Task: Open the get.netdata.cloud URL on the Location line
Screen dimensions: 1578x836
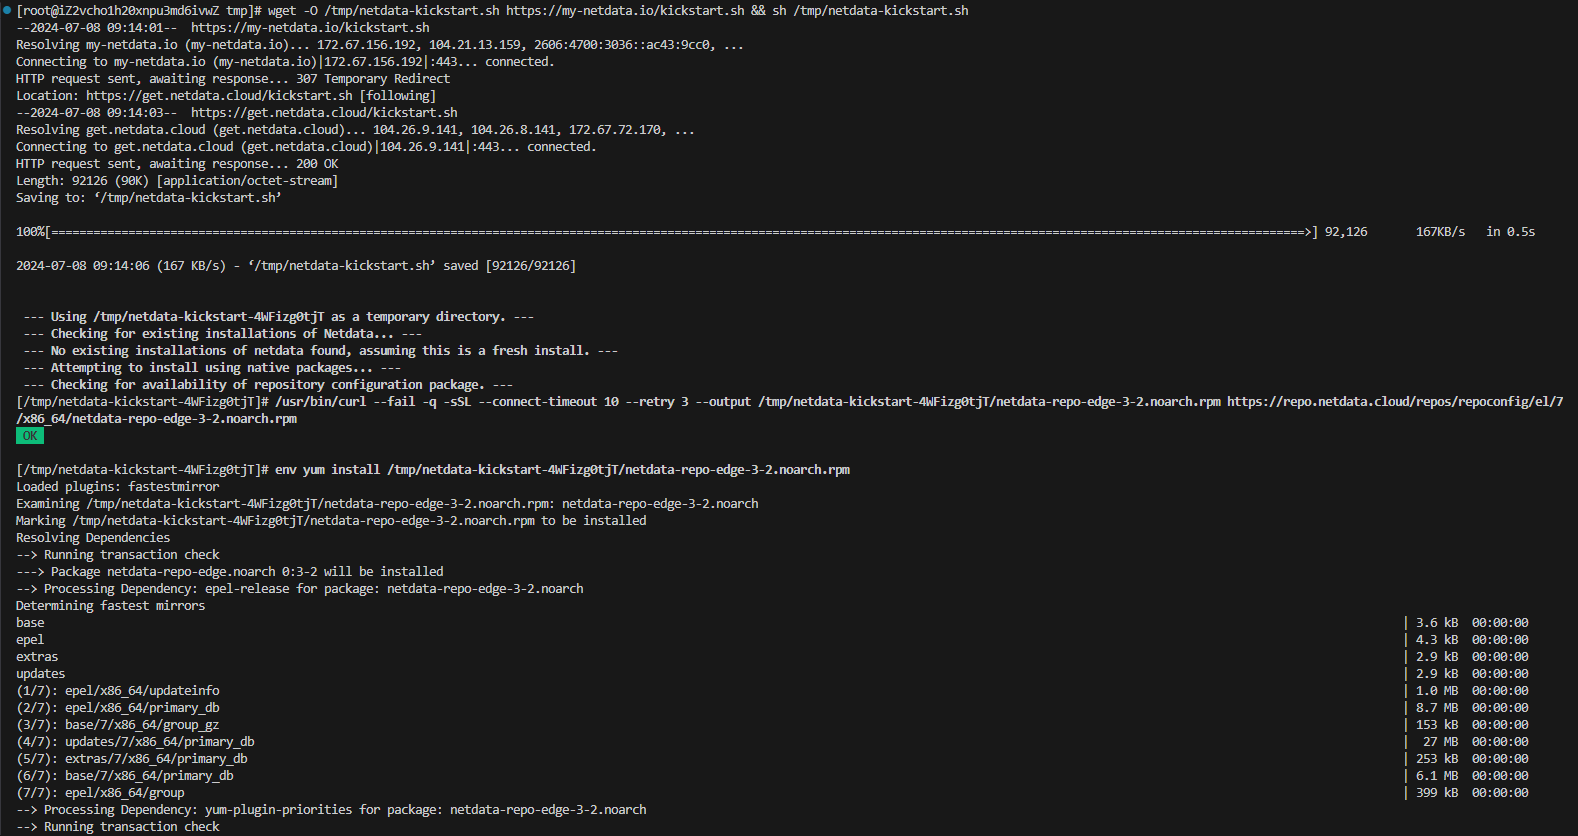Action: [219, 96]
